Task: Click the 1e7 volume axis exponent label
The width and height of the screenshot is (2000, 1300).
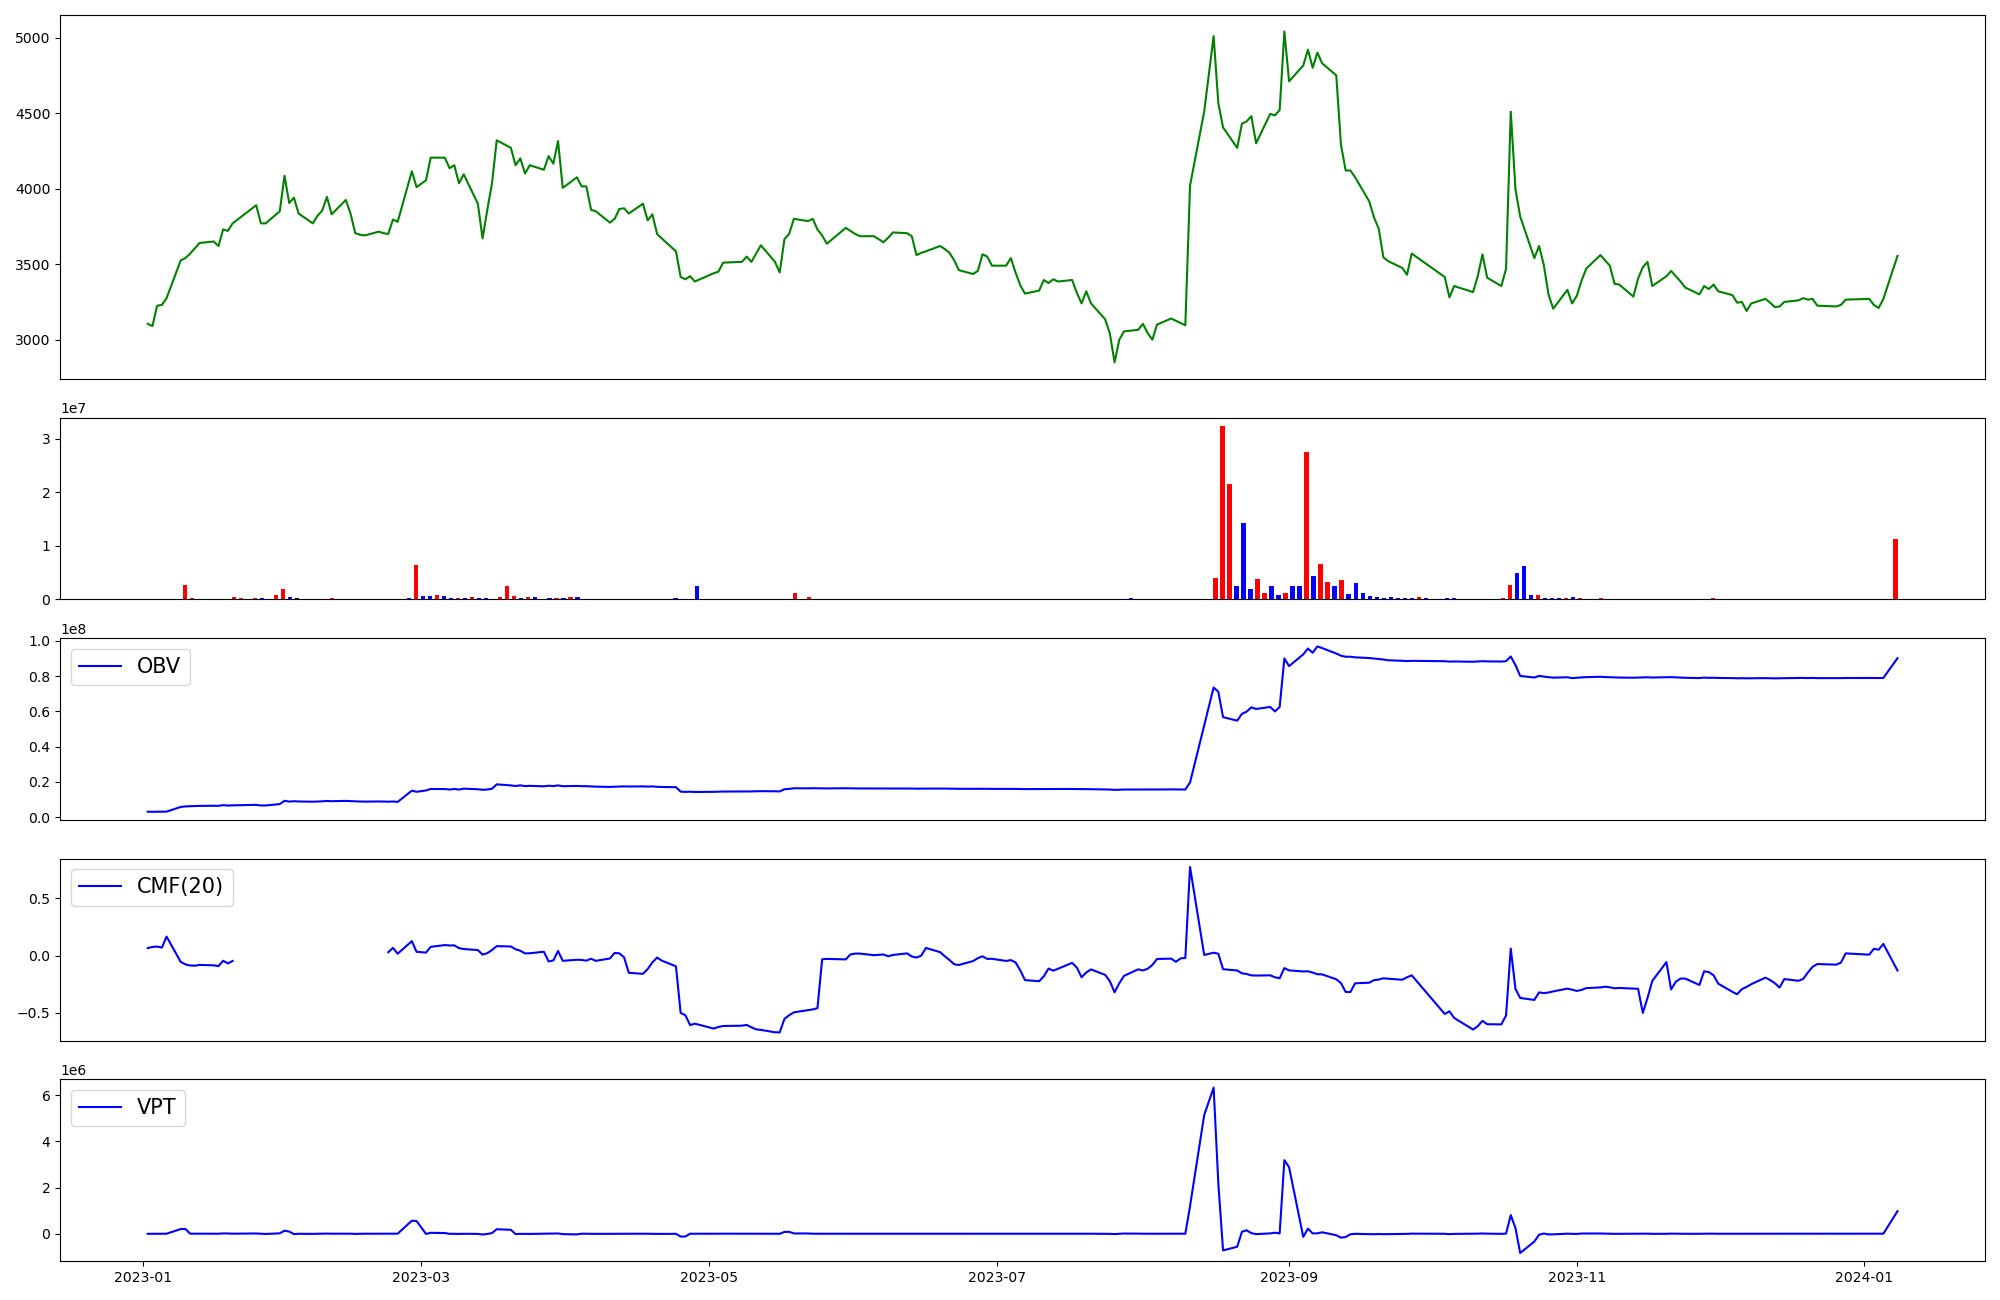Action: [x=73, y=408]
